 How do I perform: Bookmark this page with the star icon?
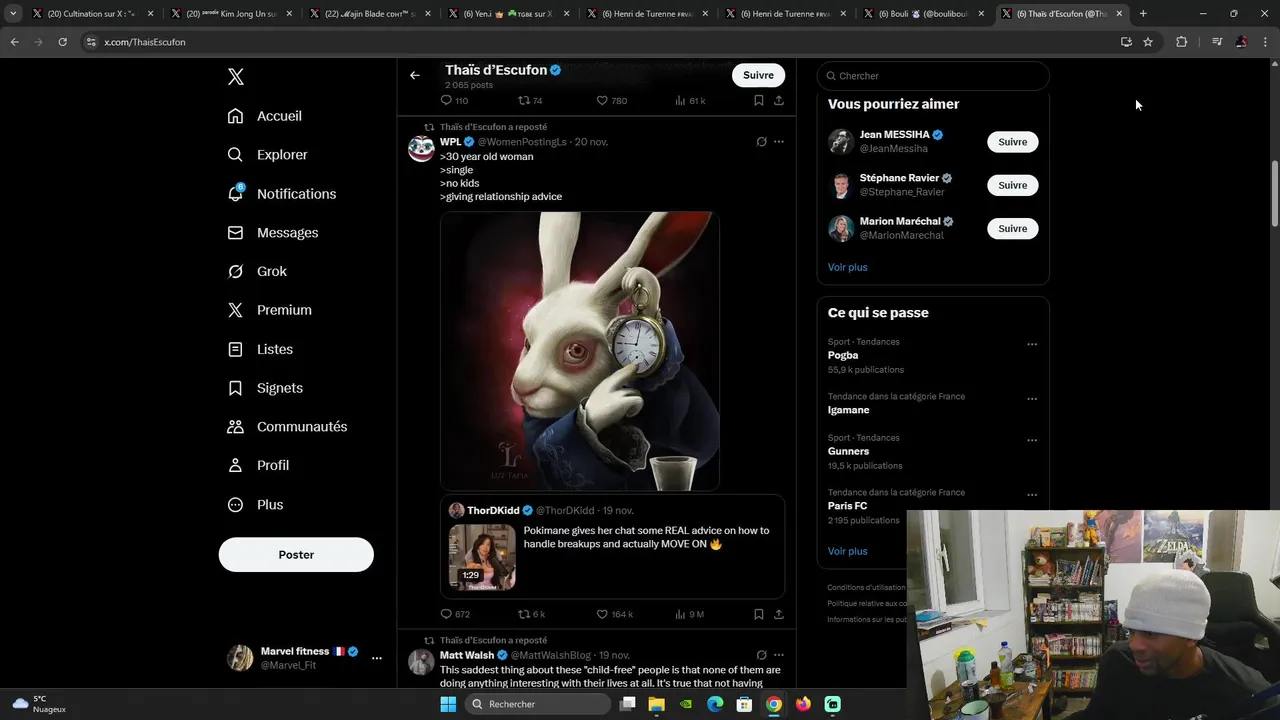(1148, 42)
